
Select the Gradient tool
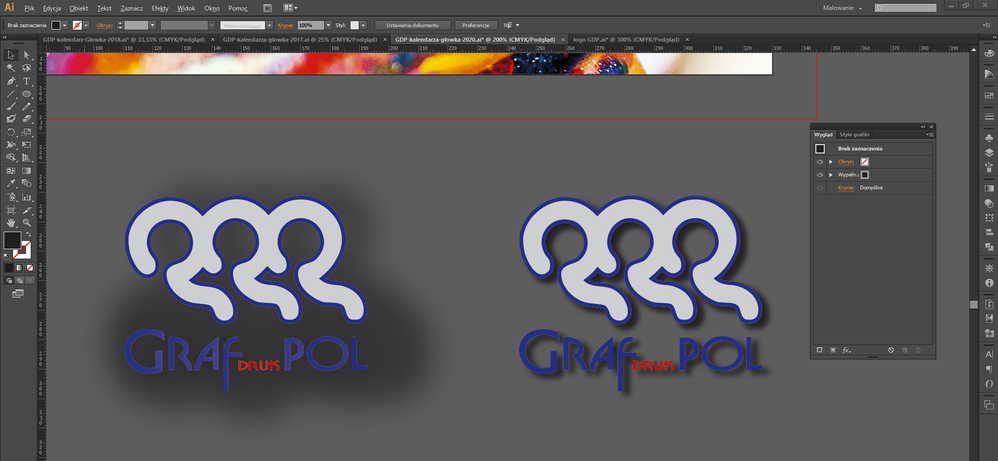tap(27, 171)
